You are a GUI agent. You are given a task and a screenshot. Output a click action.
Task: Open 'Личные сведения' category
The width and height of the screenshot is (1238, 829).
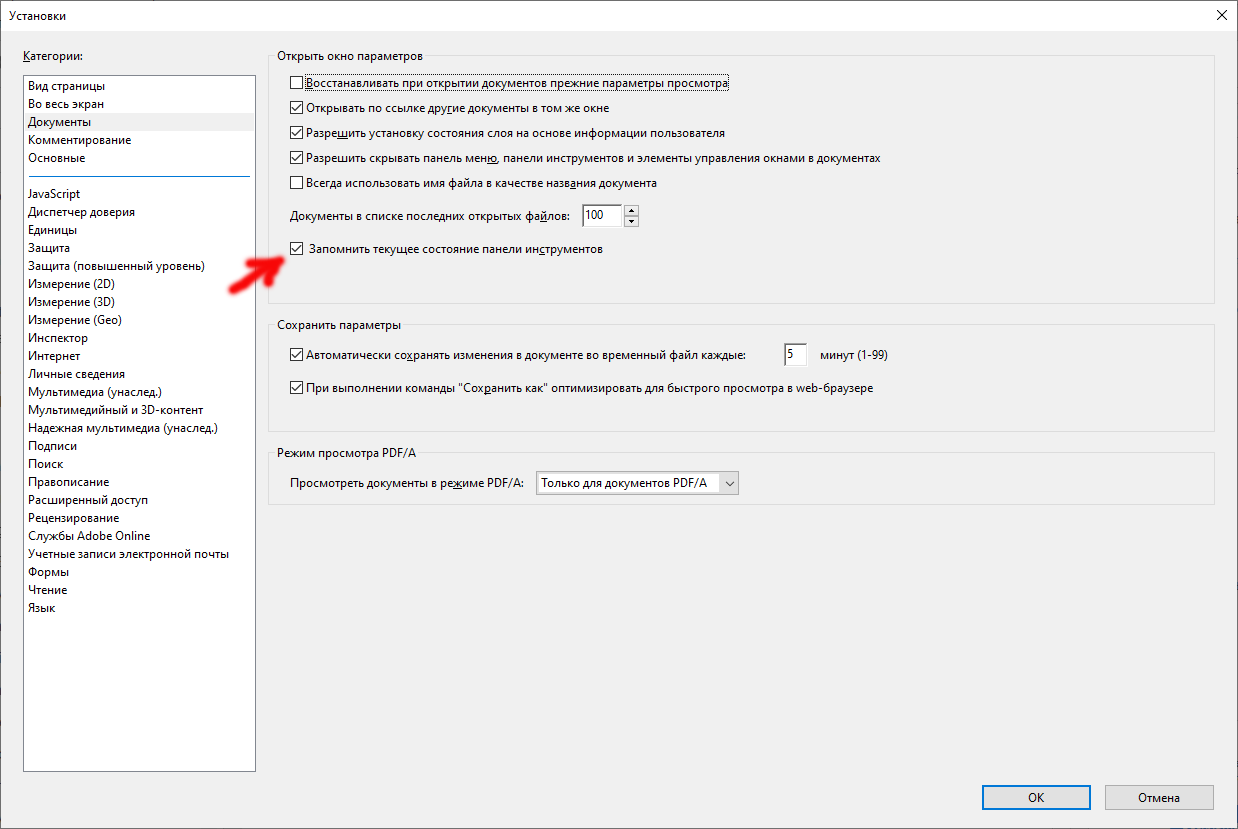tap(139, 374)
